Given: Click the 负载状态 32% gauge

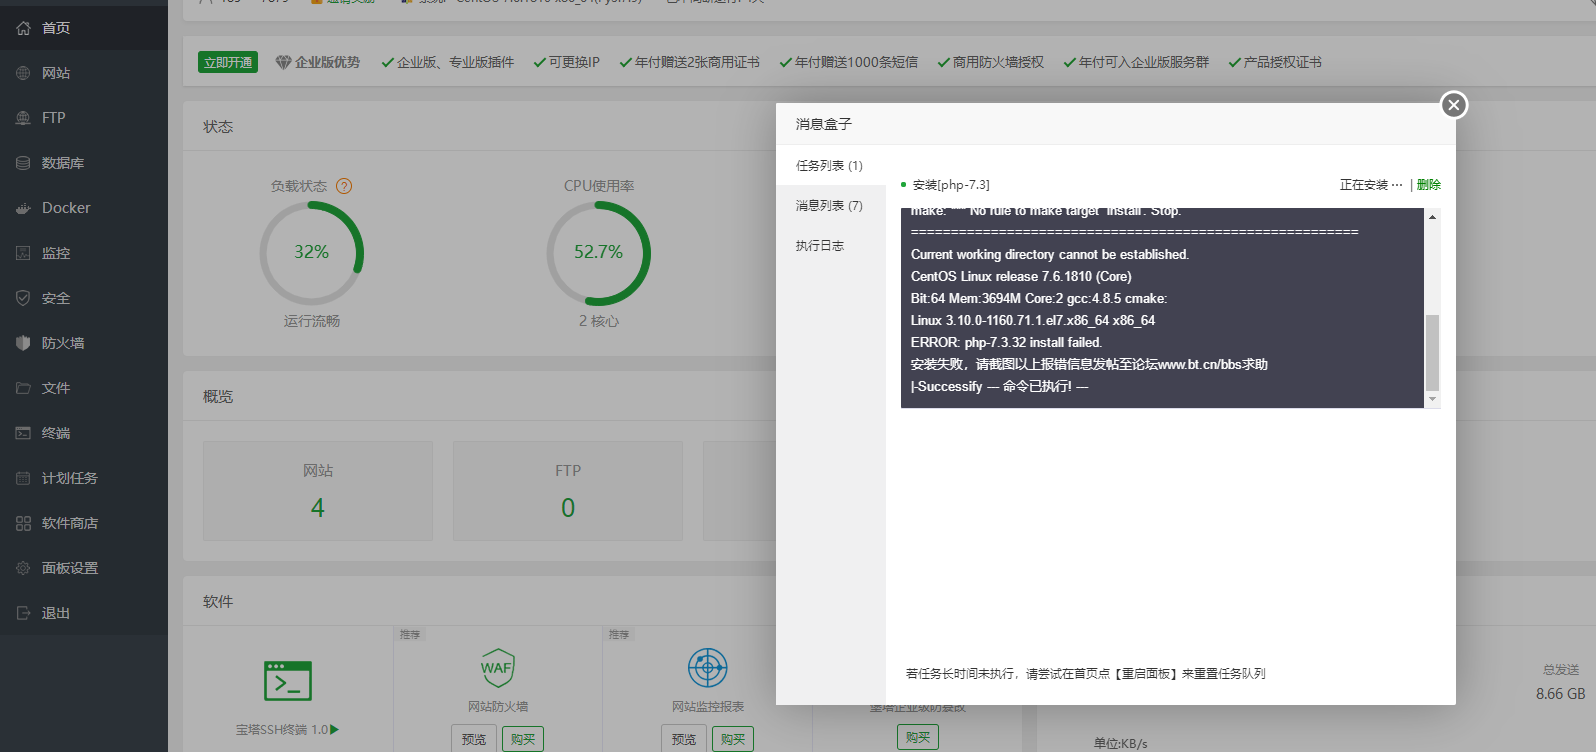Looking at the screenshot, I should tap(311, 253).
